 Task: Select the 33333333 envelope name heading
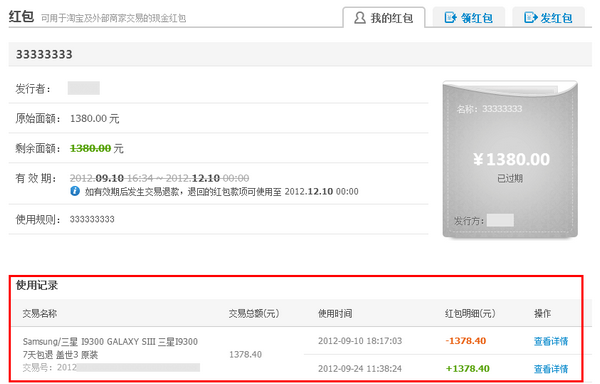[44, 54]
